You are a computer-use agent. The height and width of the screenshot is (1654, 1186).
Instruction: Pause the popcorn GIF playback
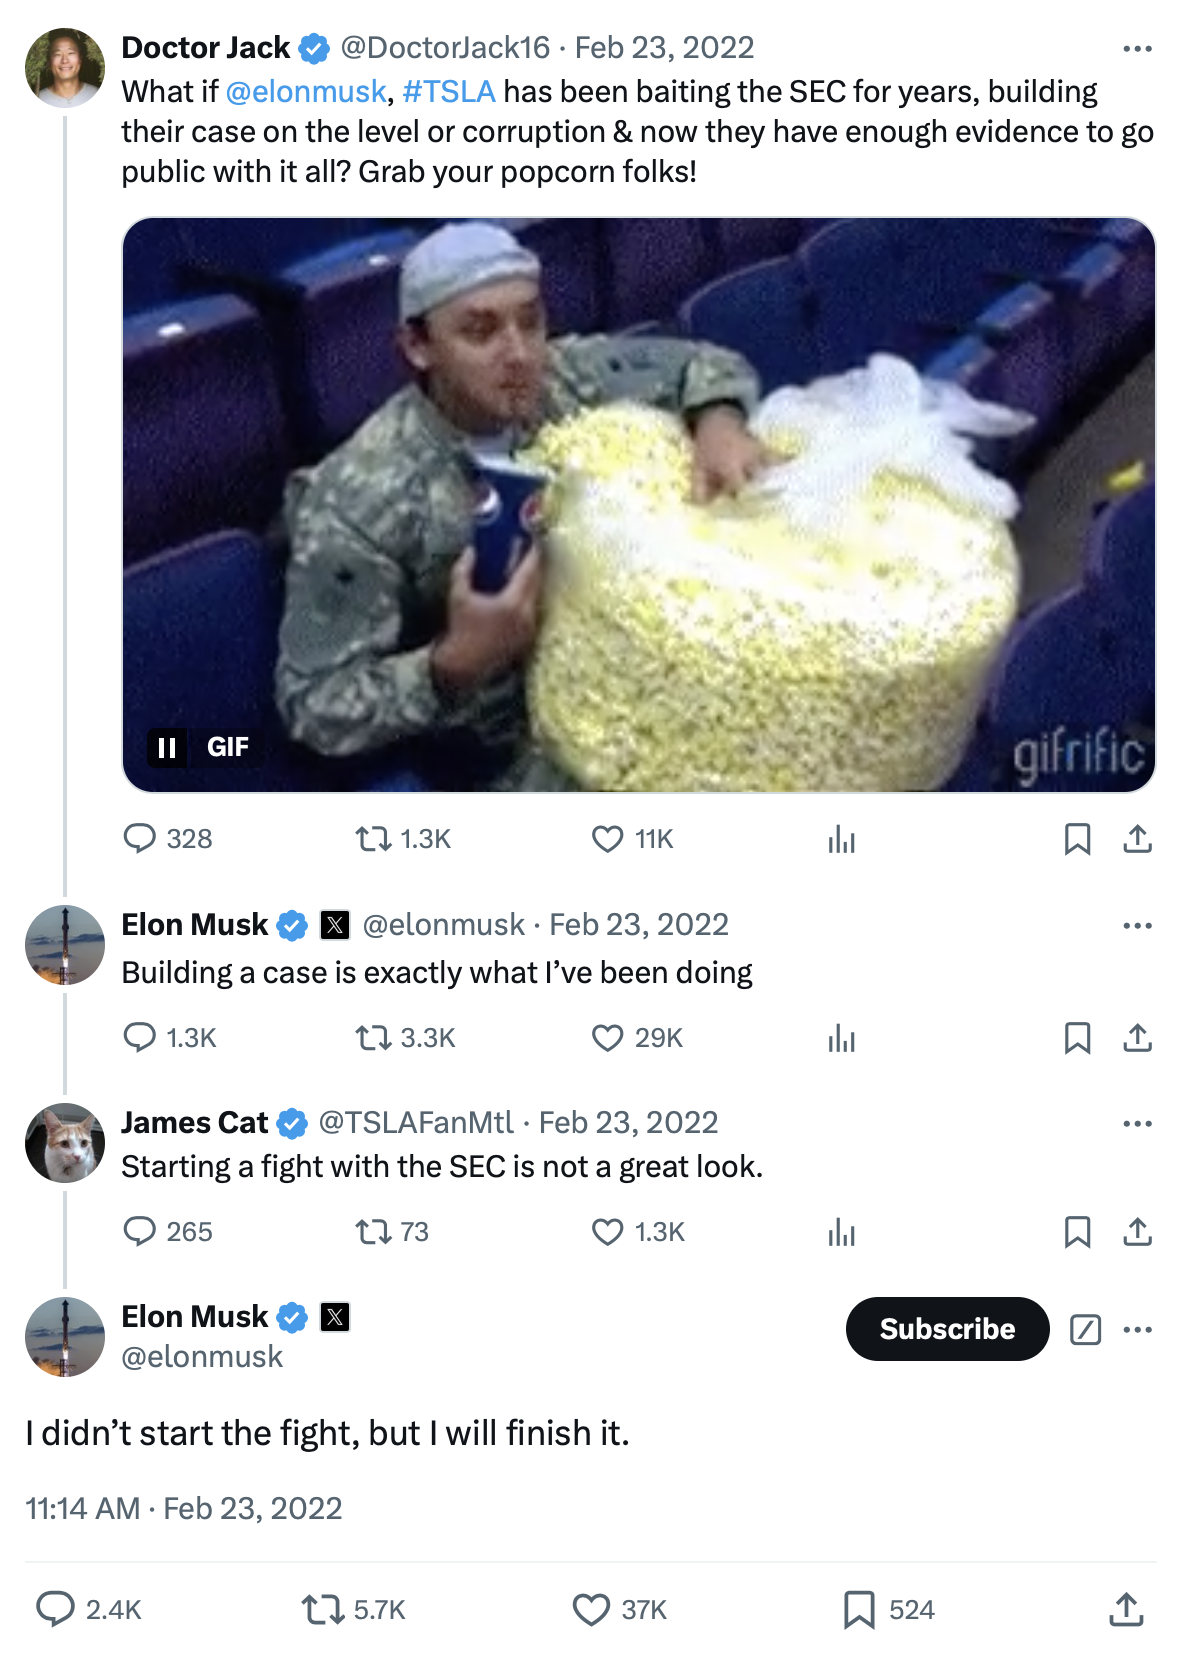pos(167,747)
